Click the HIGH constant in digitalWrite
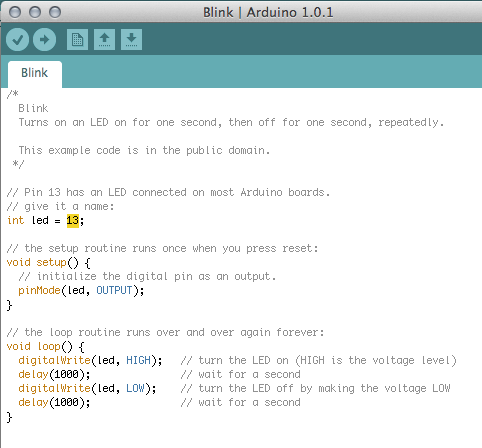 138,360
